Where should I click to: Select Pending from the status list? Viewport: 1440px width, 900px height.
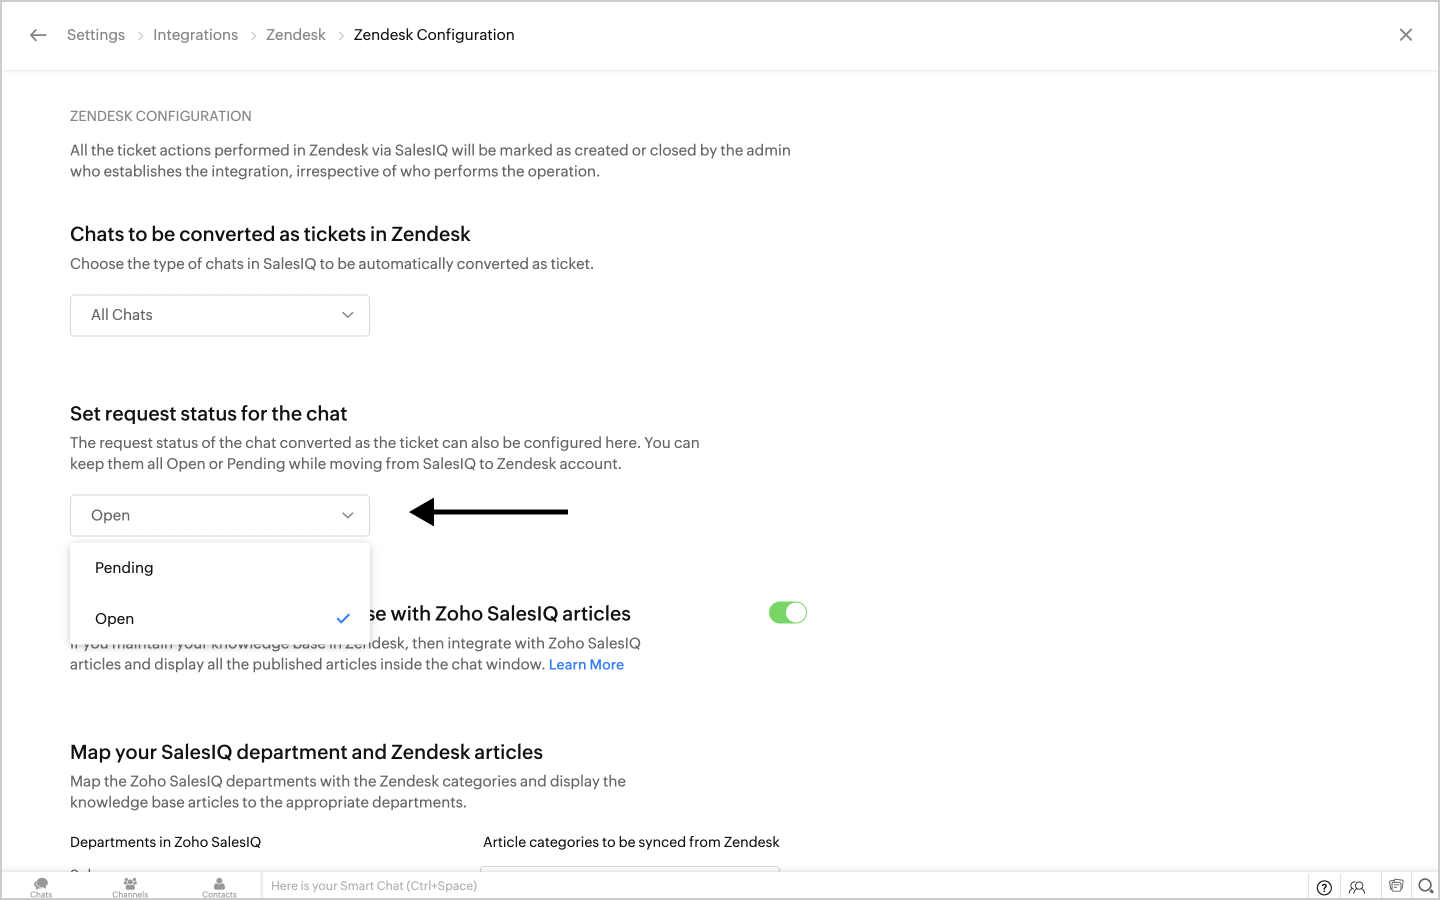pyautogui.click(x=124, y=568)
